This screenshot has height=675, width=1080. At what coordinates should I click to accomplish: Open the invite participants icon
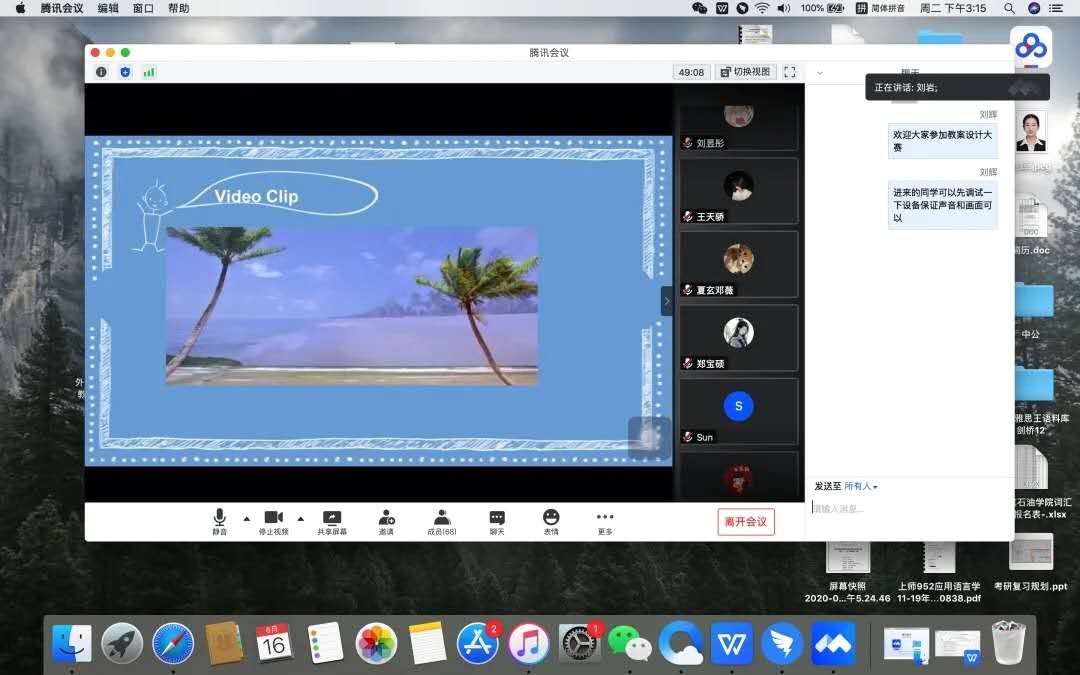click(x=386, y=521)
